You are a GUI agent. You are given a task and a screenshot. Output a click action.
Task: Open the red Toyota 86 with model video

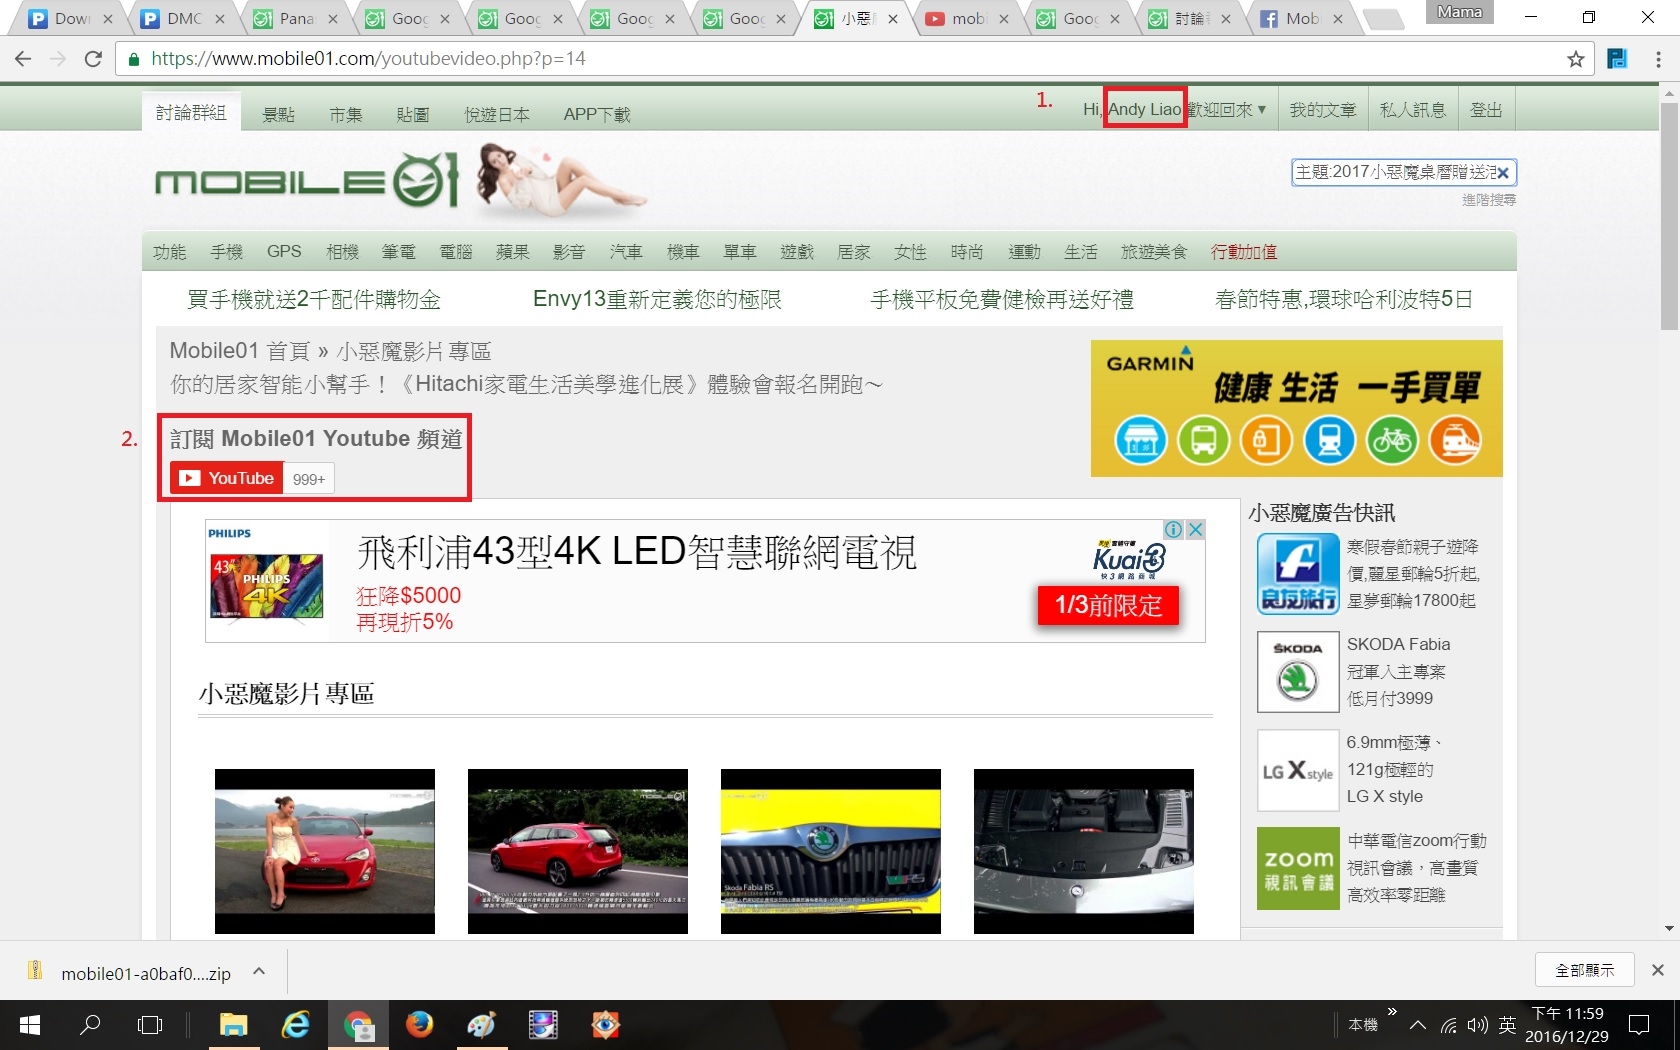pyautogui.click(x=325, y=851)
